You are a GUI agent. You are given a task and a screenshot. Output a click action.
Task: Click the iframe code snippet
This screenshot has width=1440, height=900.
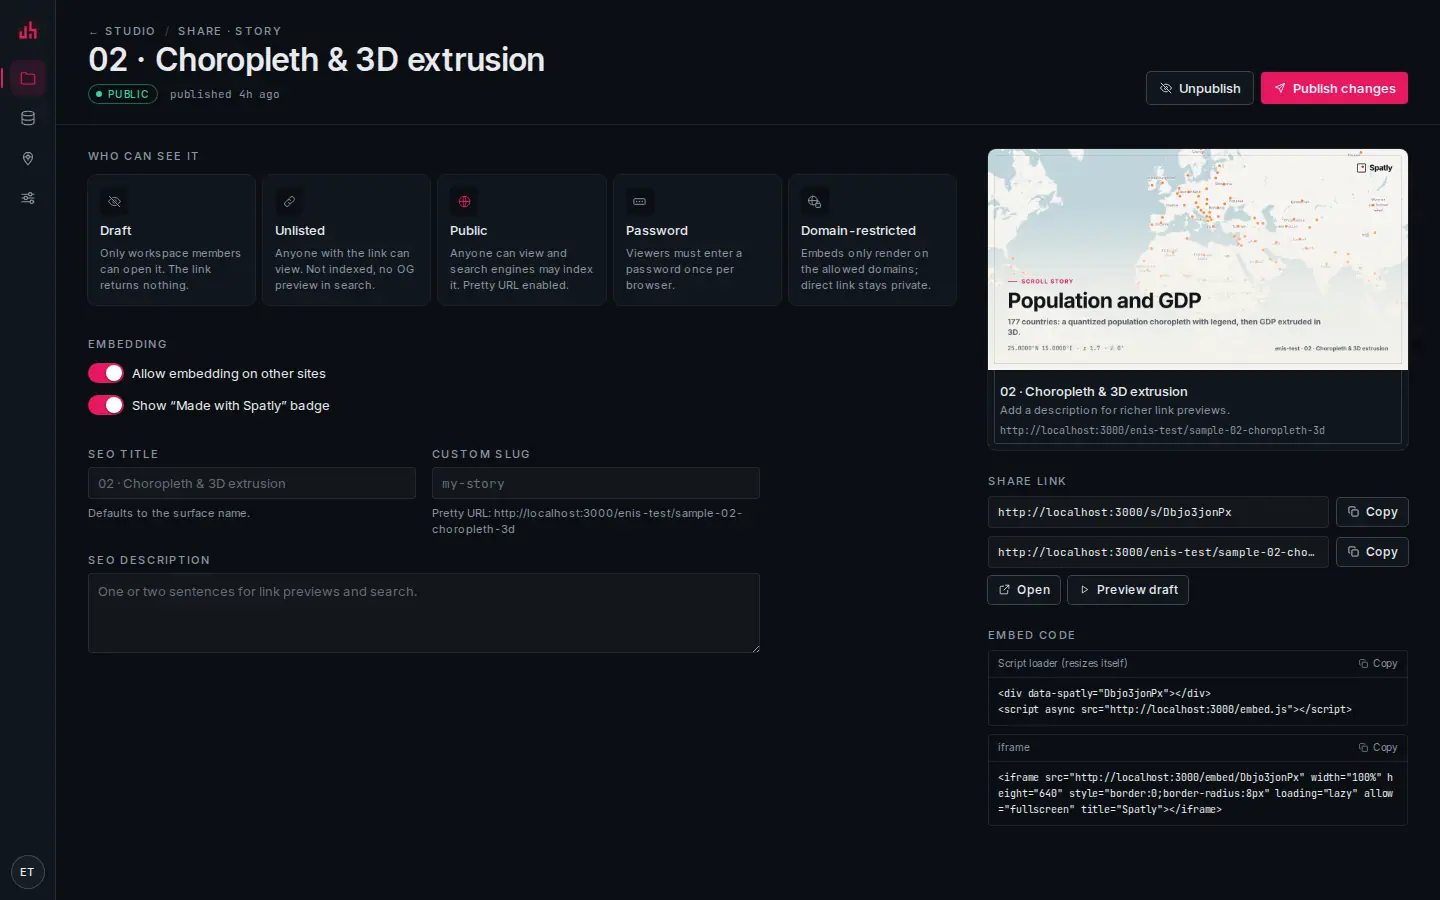[1198, 793]
